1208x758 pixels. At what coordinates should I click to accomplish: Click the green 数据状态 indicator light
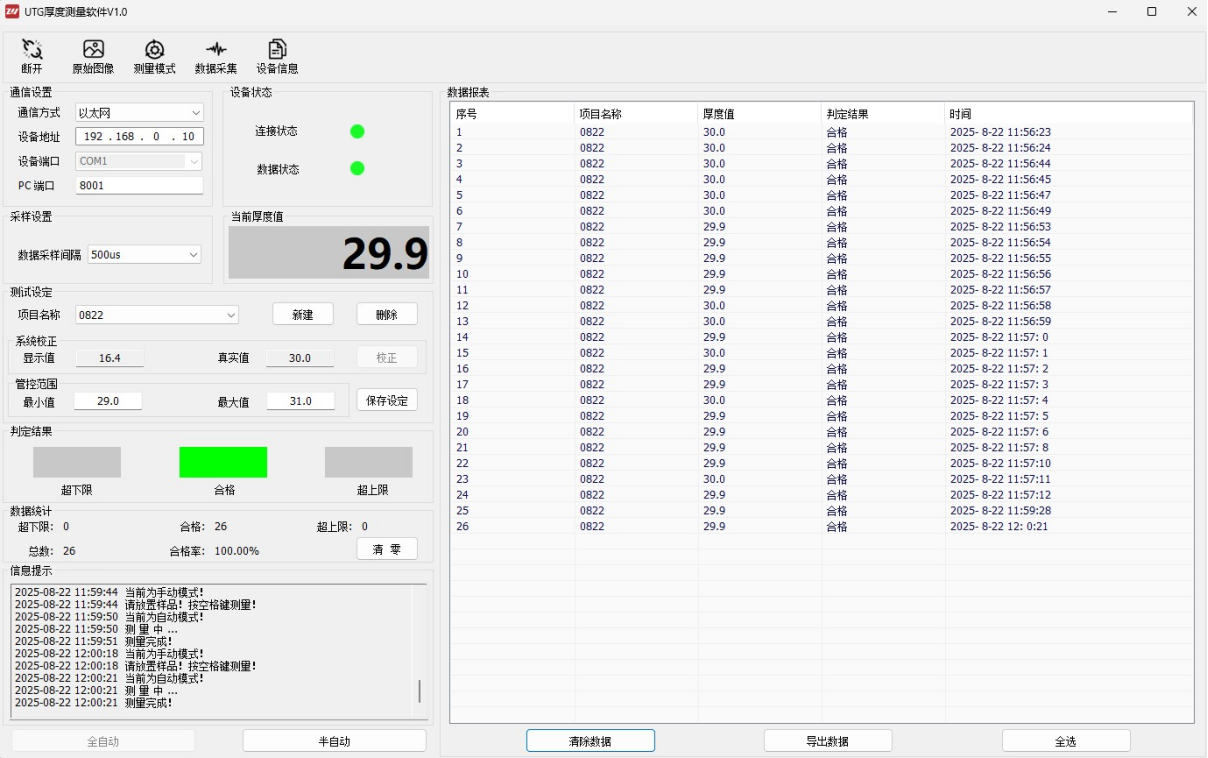(357, 168)
